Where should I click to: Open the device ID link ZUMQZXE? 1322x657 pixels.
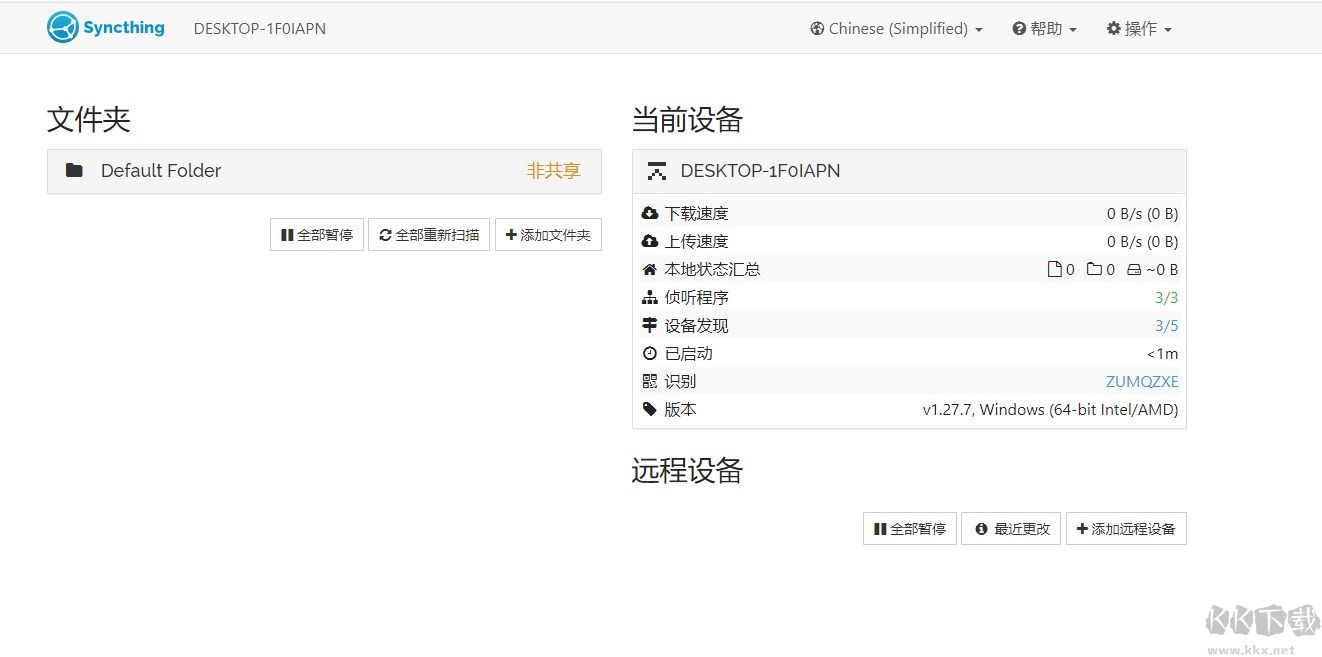coord(1142,380)
